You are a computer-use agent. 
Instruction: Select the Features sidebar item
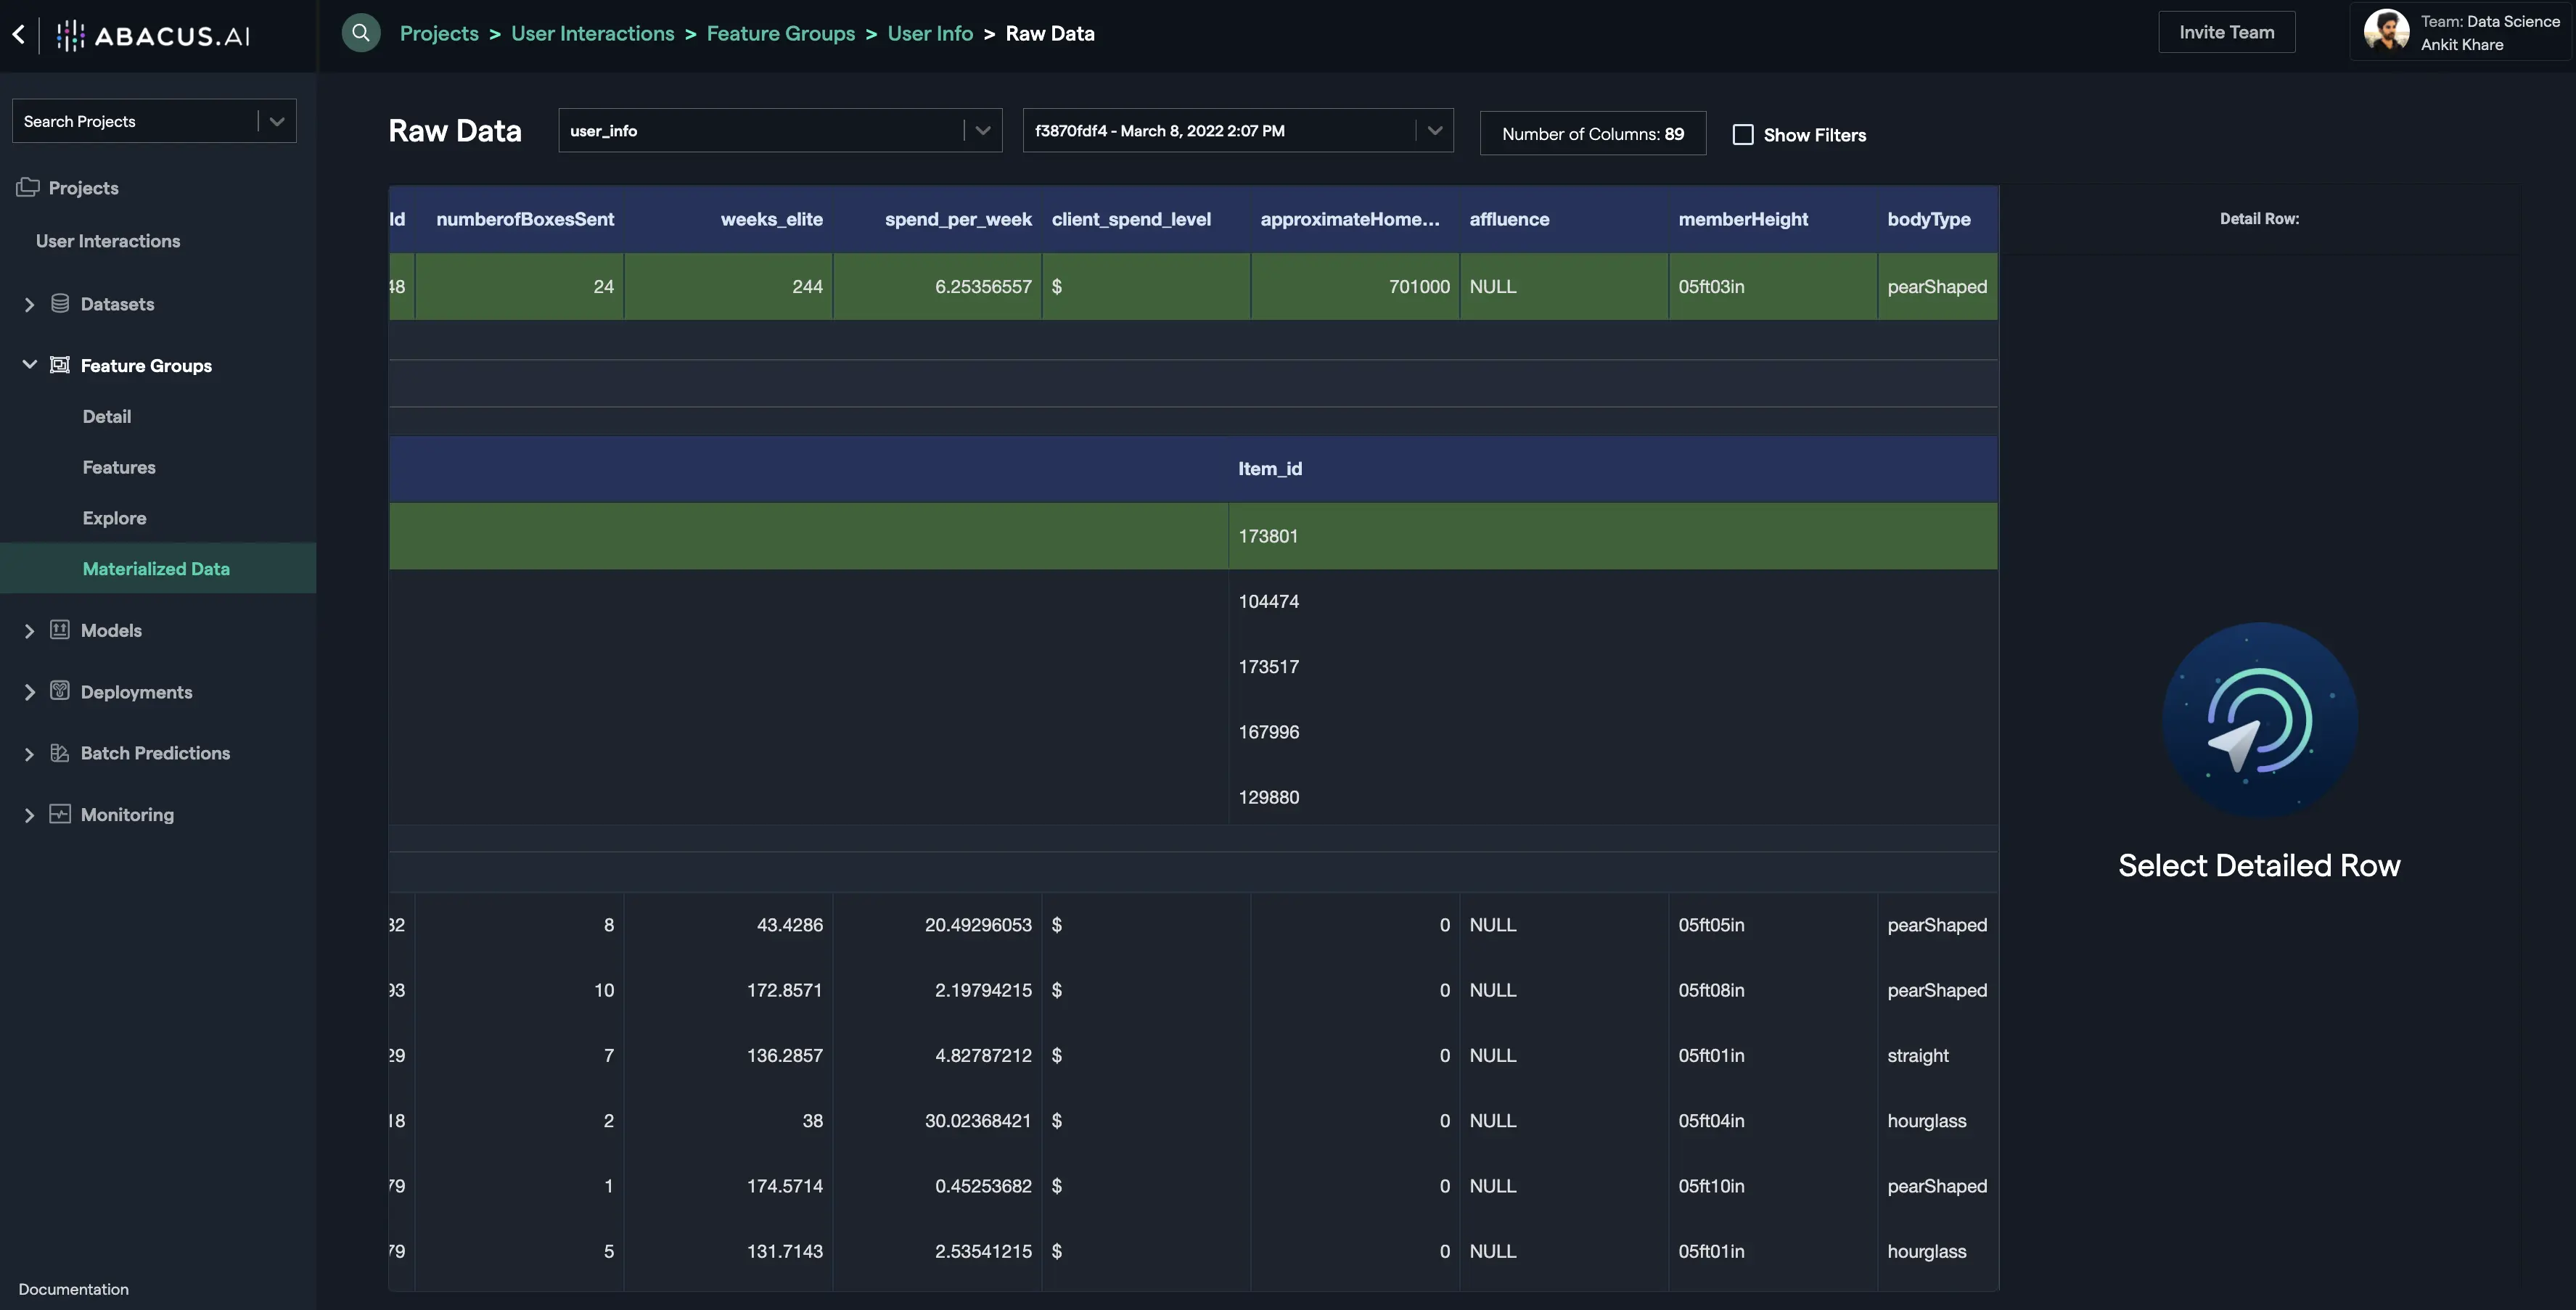(x=119, y=467)
